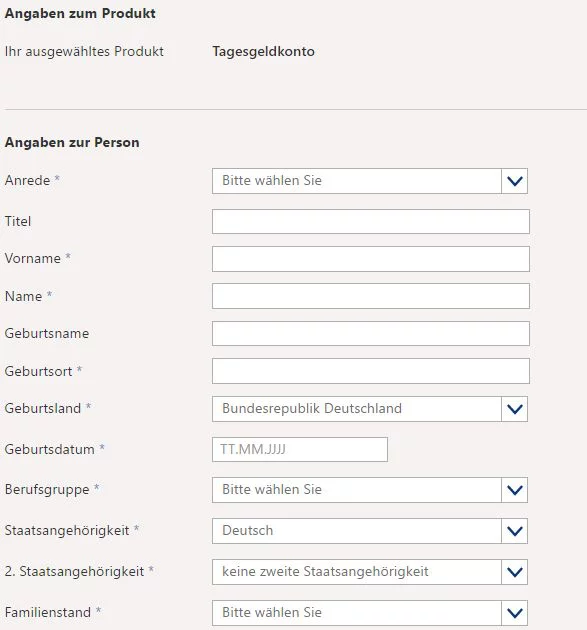587x630 pixels.
Task: Open the Anrede dropdown
Action: tap(370, 181)
